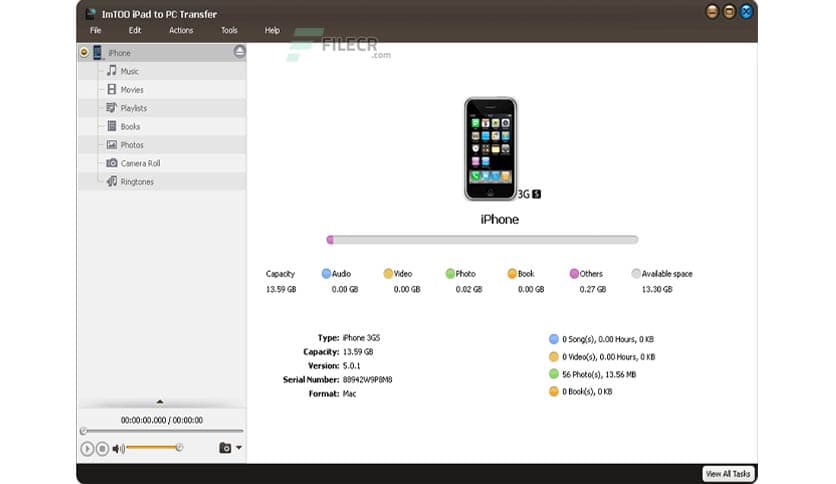Collapse the player panel with up arrow
Viewport: 836px width, 484px height.
tap(160, 401)
